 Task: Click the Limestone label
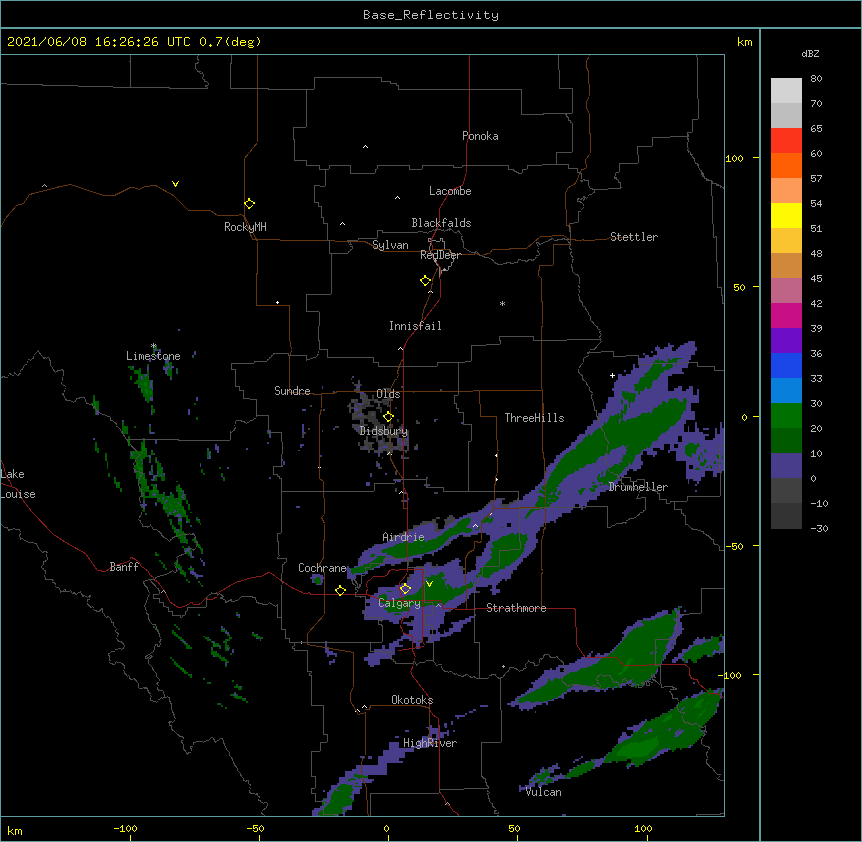tap(153, 356)
